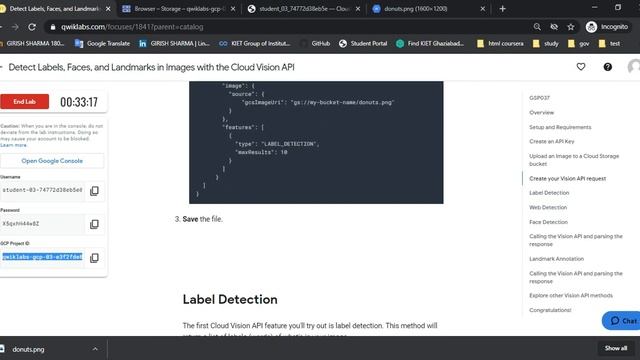Screen dimensions: 640x360
Task: Click the crossed-out eye tracking icon
Action: click(x=554, y=27)
